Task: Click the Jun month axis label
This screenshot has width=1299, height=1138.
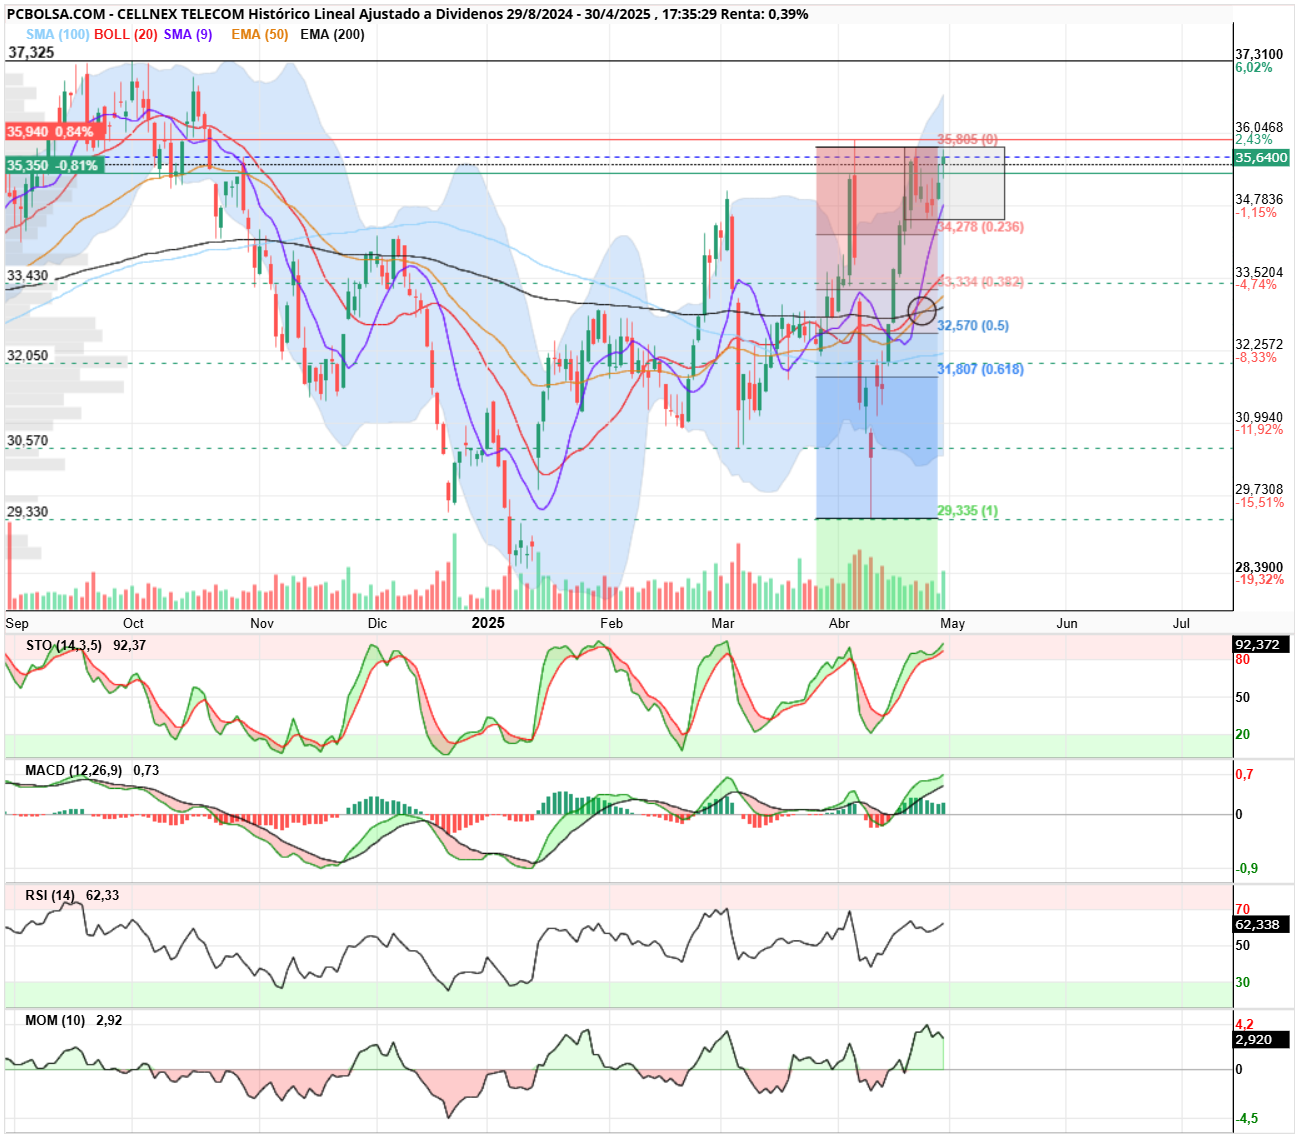Action: coord(1067,623)
